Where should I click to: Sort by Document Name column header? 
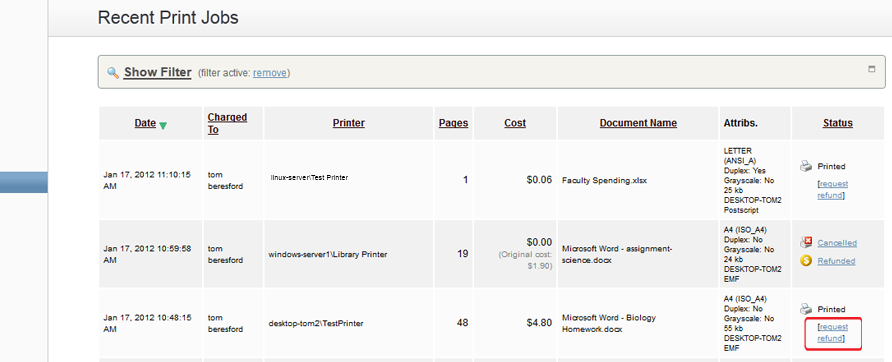click(x=638, y=123)
